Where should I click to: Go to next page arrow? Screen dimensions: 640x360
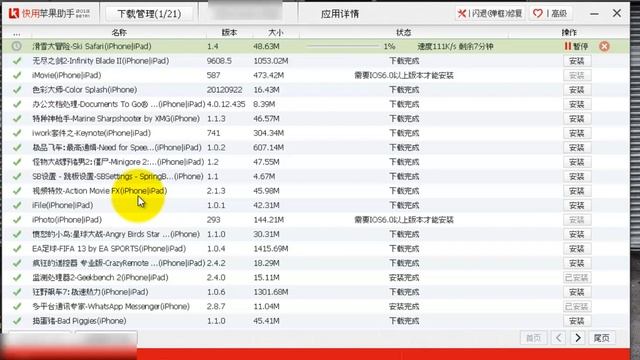(578, 338)
